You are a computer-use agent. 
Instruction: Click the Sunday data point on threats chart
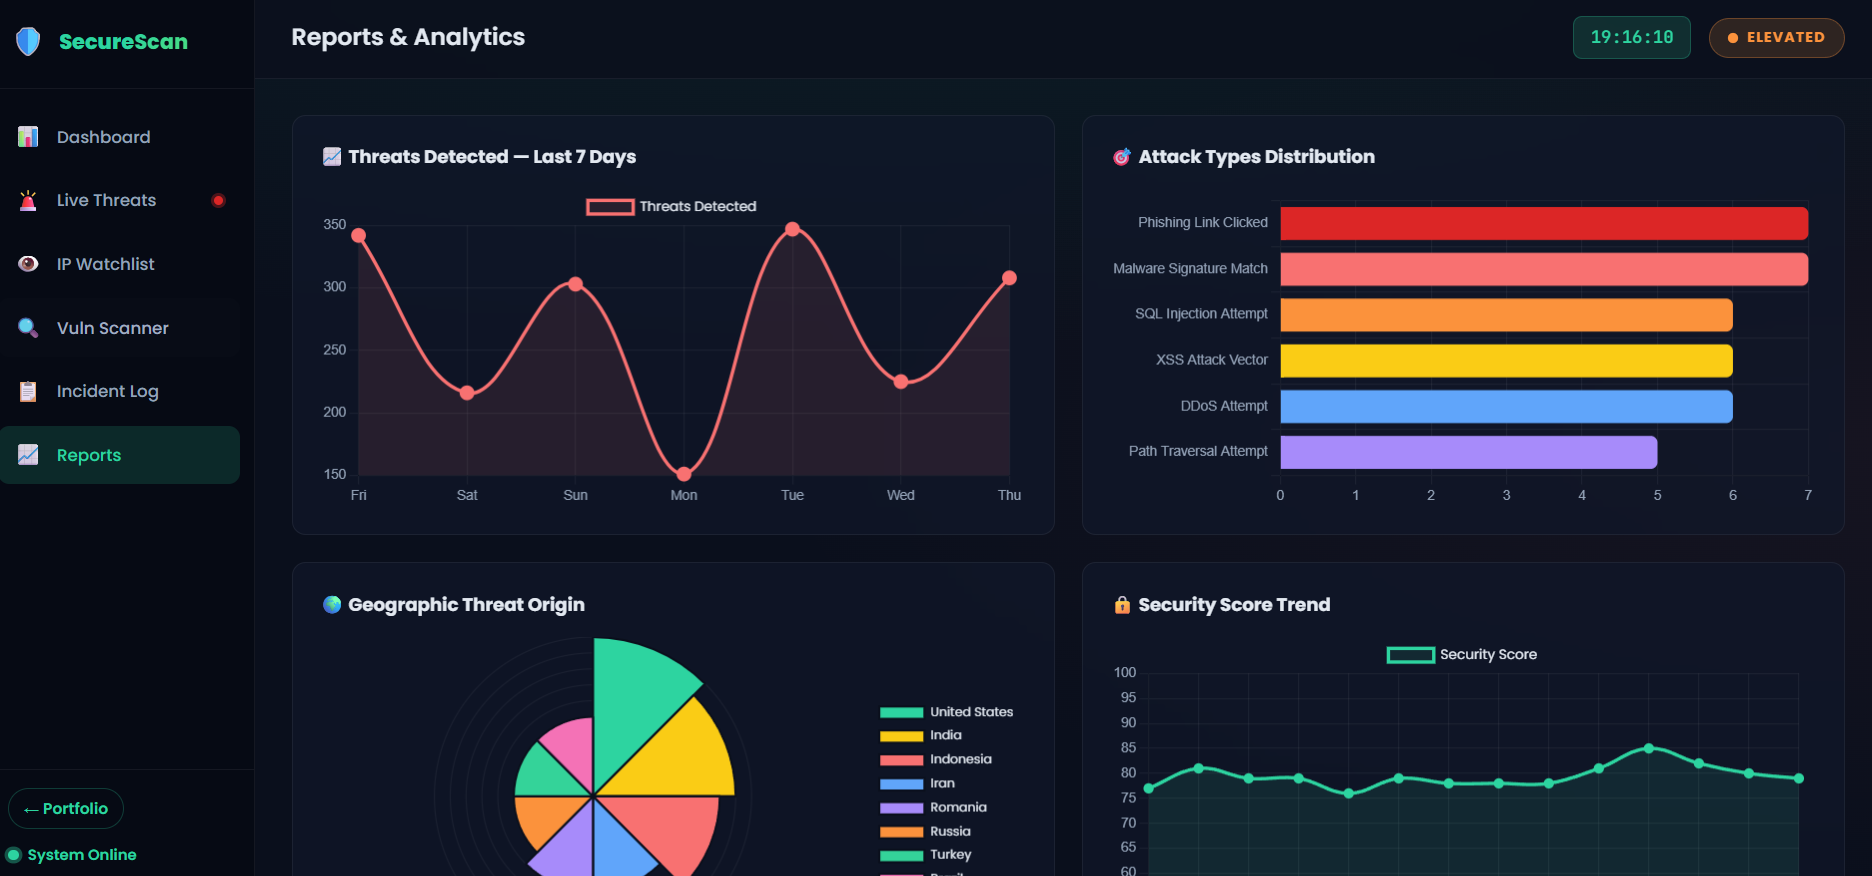click(x=575, y=284)
